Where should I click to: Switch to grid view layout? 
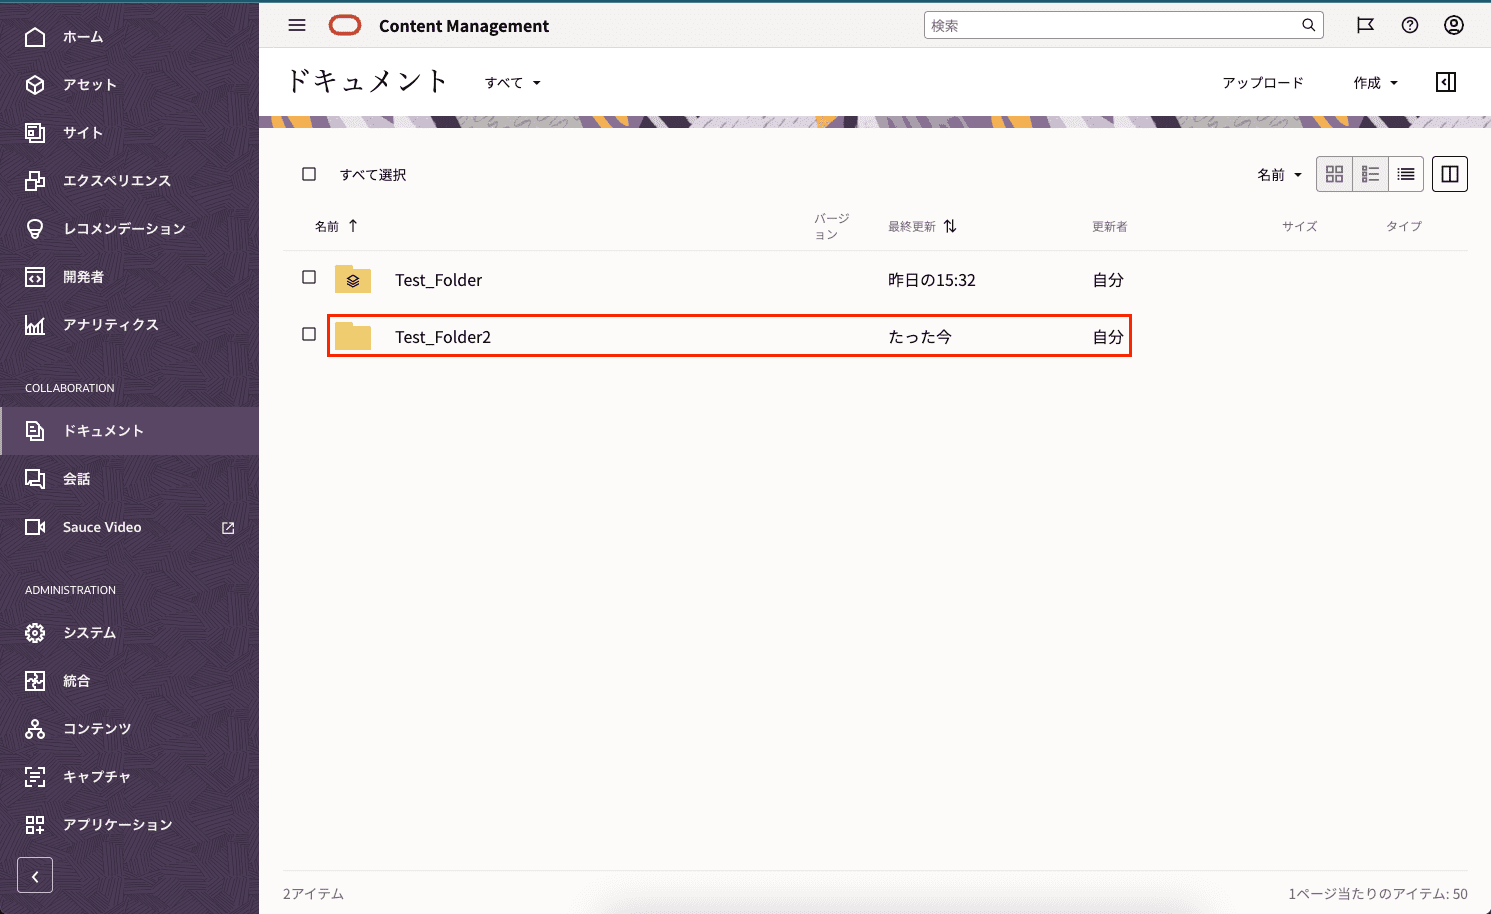(x=1334, y=174)
